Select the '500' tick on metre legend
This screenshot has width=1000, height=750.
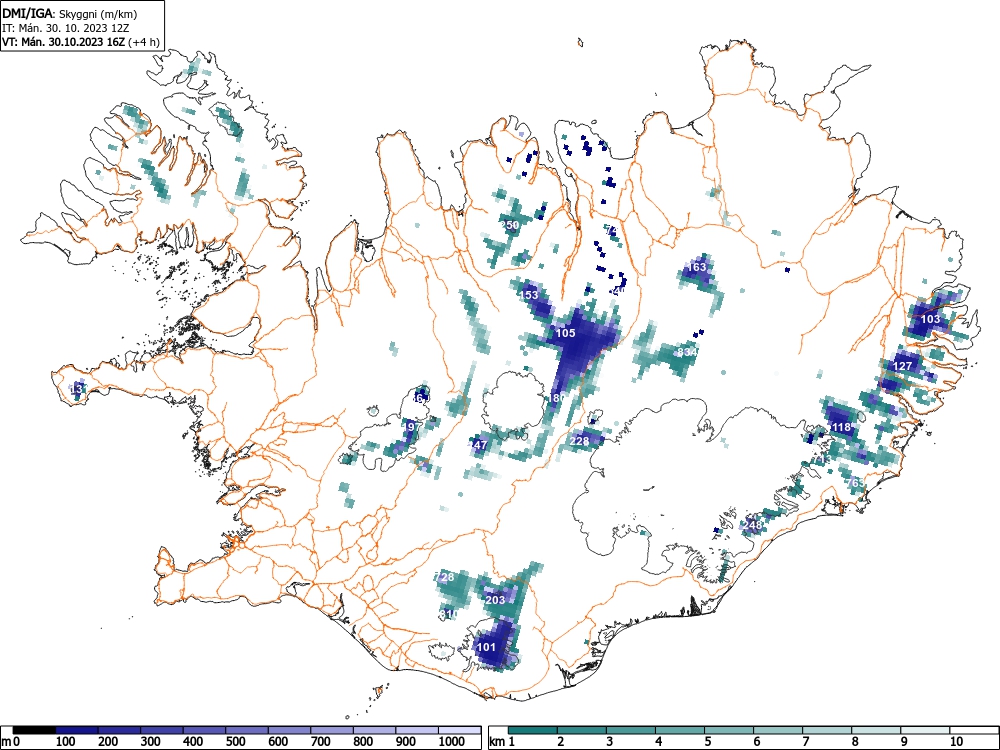pos(236,742)
